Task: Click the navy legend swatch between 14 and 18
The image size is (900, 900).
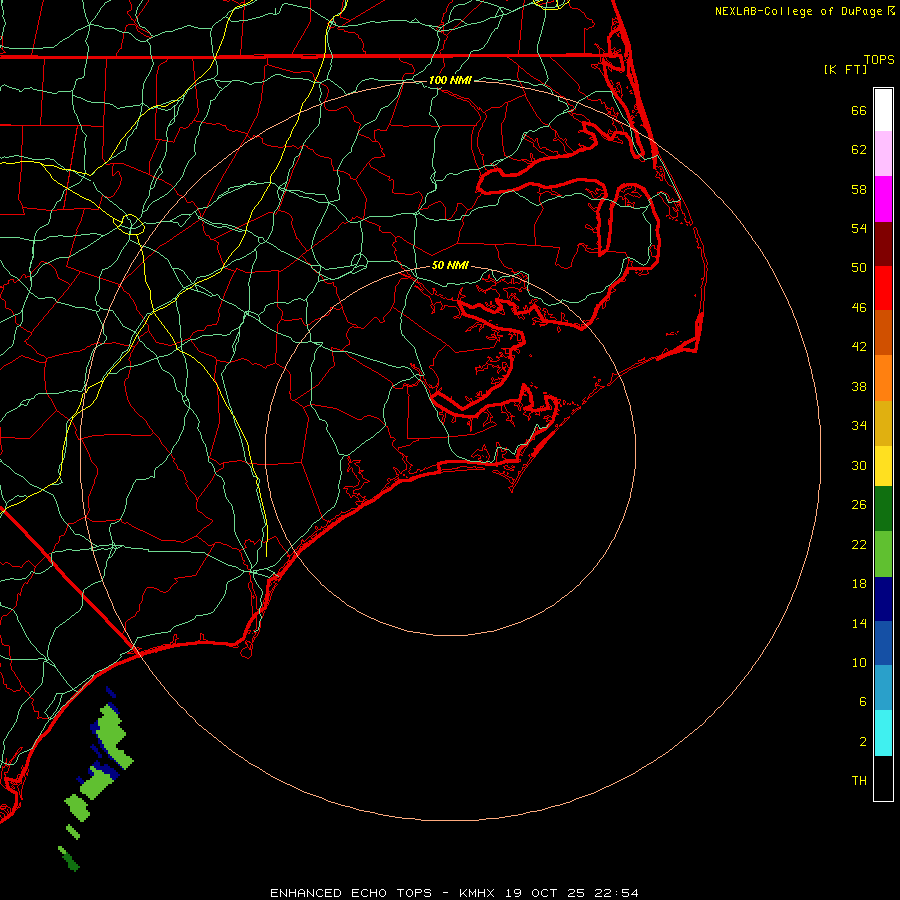Action: 883,599
